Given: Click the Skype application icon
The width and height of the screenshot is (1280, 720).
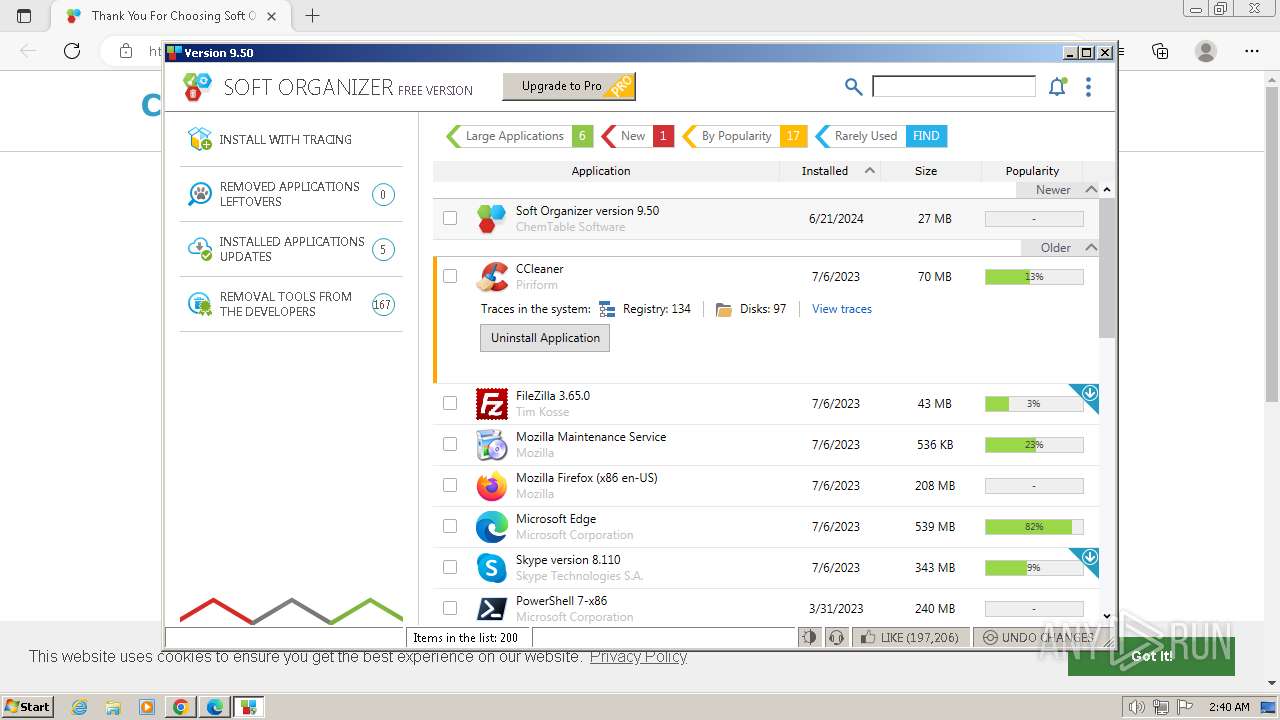Looking at the screenshot, I should (x=492, y=568).
